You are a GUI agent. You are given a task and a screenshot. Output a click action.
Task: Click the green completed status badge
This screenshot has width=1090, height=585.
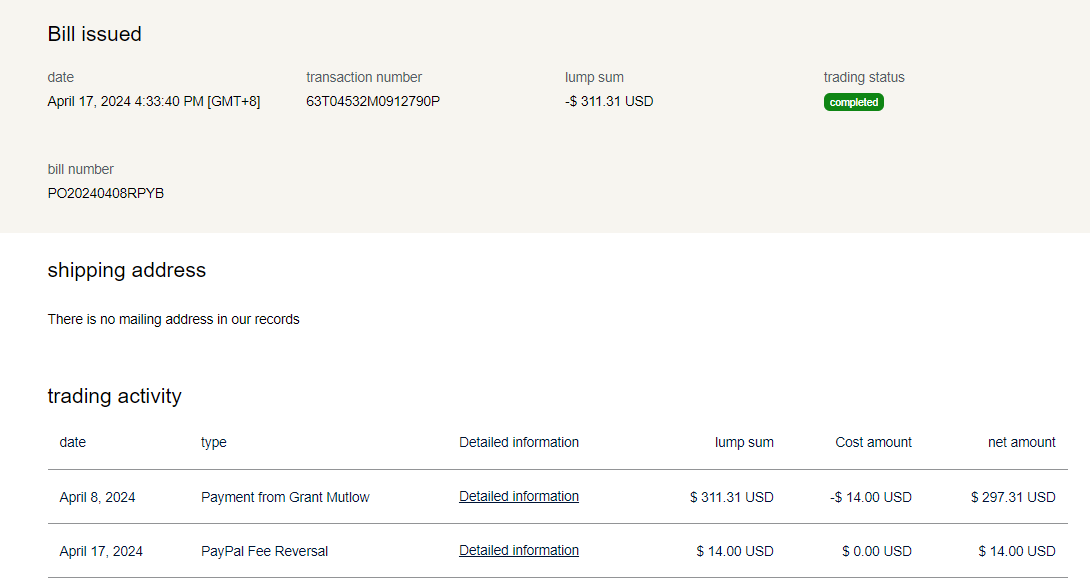tap(853, 102)
